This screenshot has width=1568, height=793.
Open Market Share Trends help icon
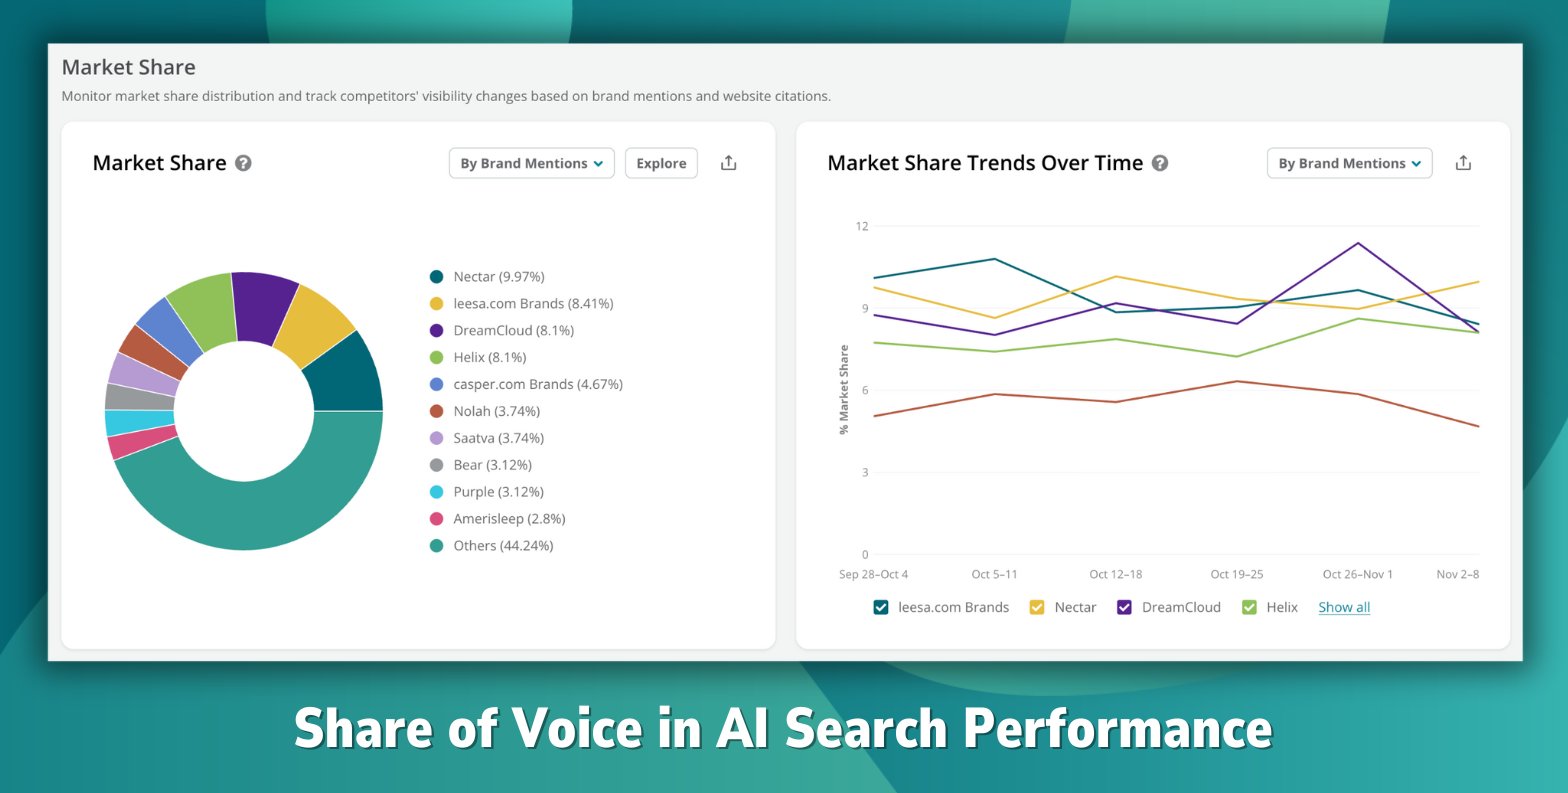coord(1160,163)
